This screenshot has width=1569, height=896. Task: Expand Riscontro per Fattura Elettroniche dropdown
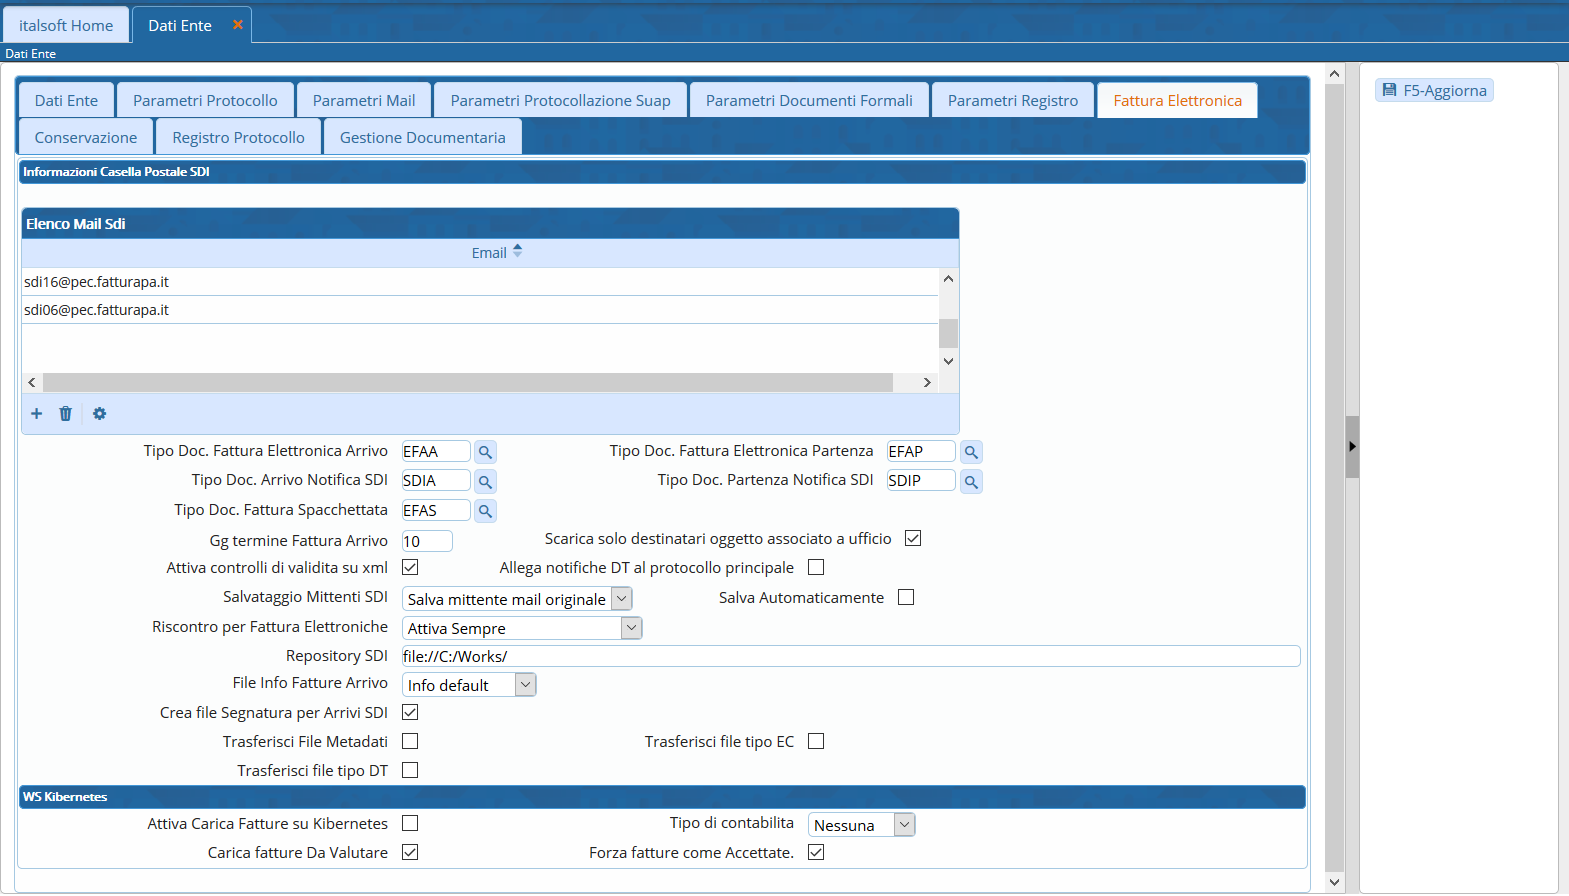coord(631,628)
